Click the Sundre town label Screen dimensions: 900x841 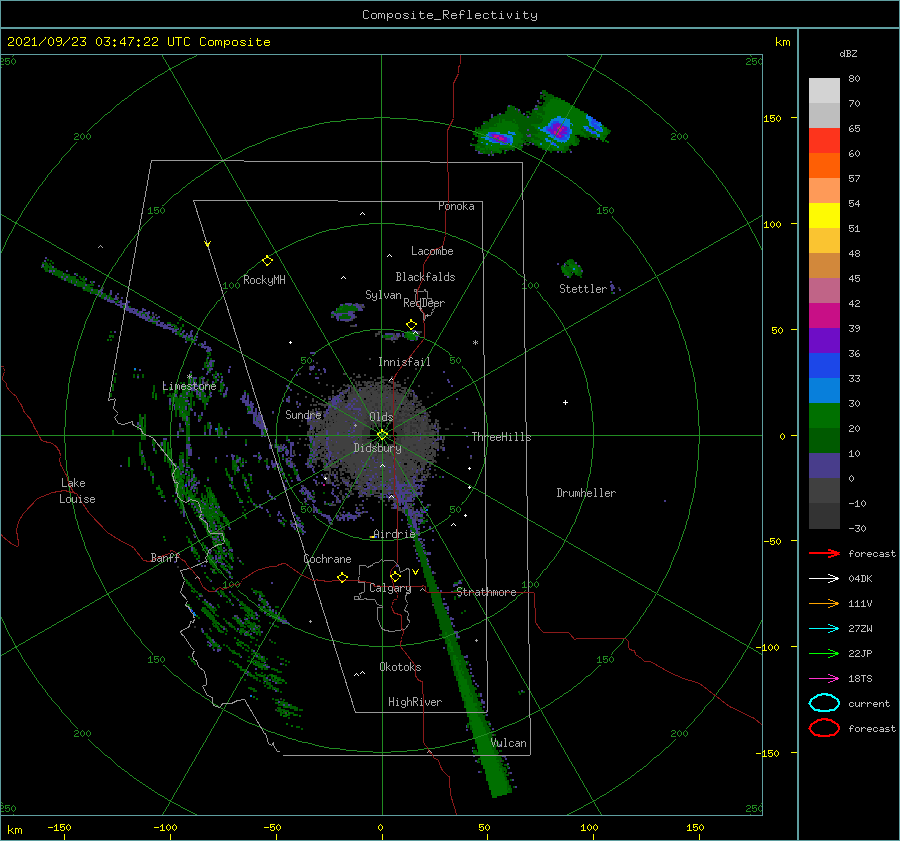point(303,414)
